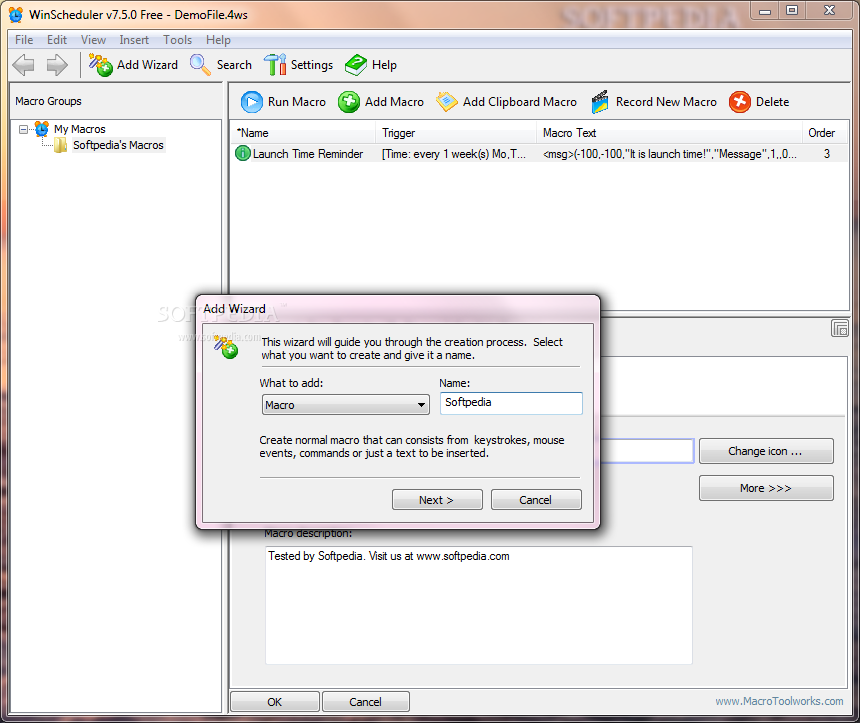
Task: Click the Add Clipboard Macro icon
Action: pyautogui.click(x=446, y=102)
